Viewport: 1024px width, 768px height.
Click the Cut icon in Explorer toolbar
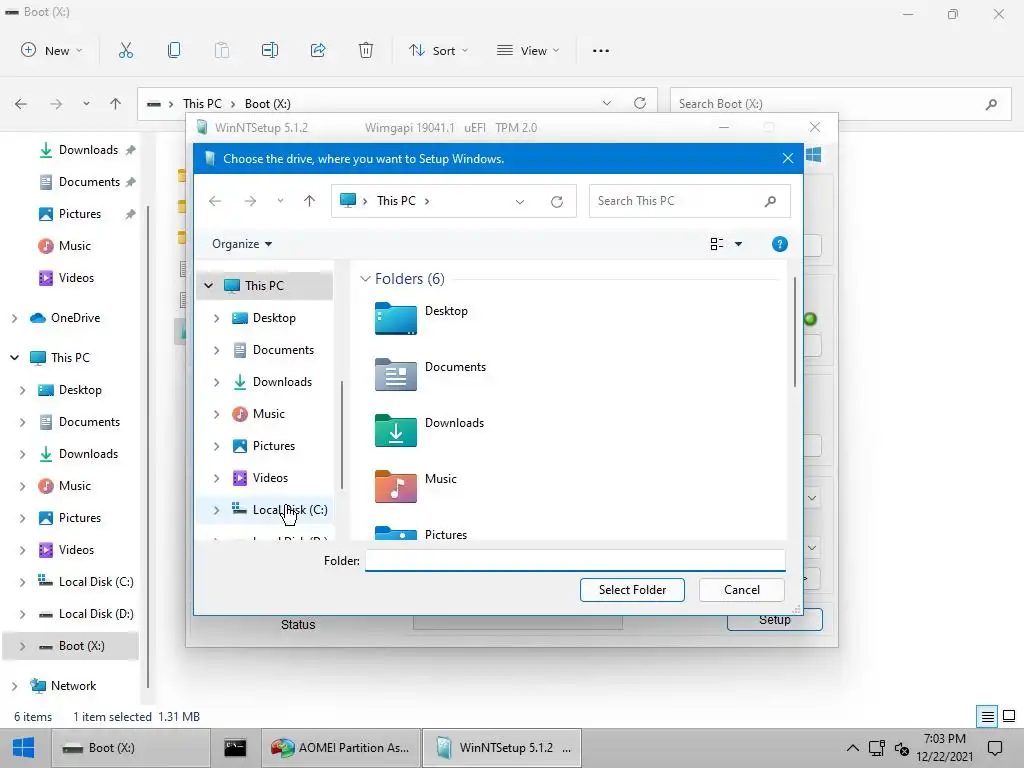pos(125,50)
